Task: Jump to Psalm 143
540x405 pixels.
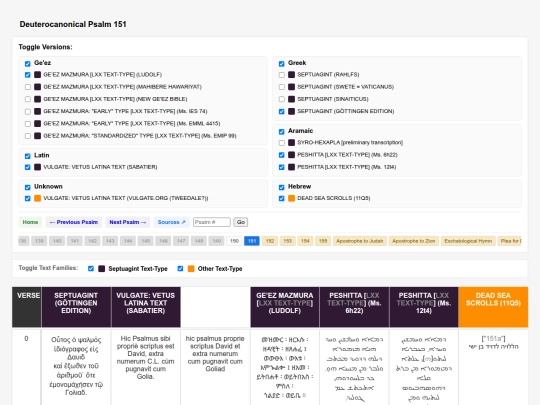Action: click(110, 241)
